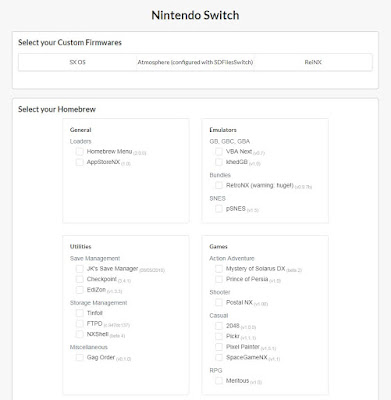Tick the VBA Next emulator checkbox
Viewport: 391px width, 400px height.
coord(219,152)
